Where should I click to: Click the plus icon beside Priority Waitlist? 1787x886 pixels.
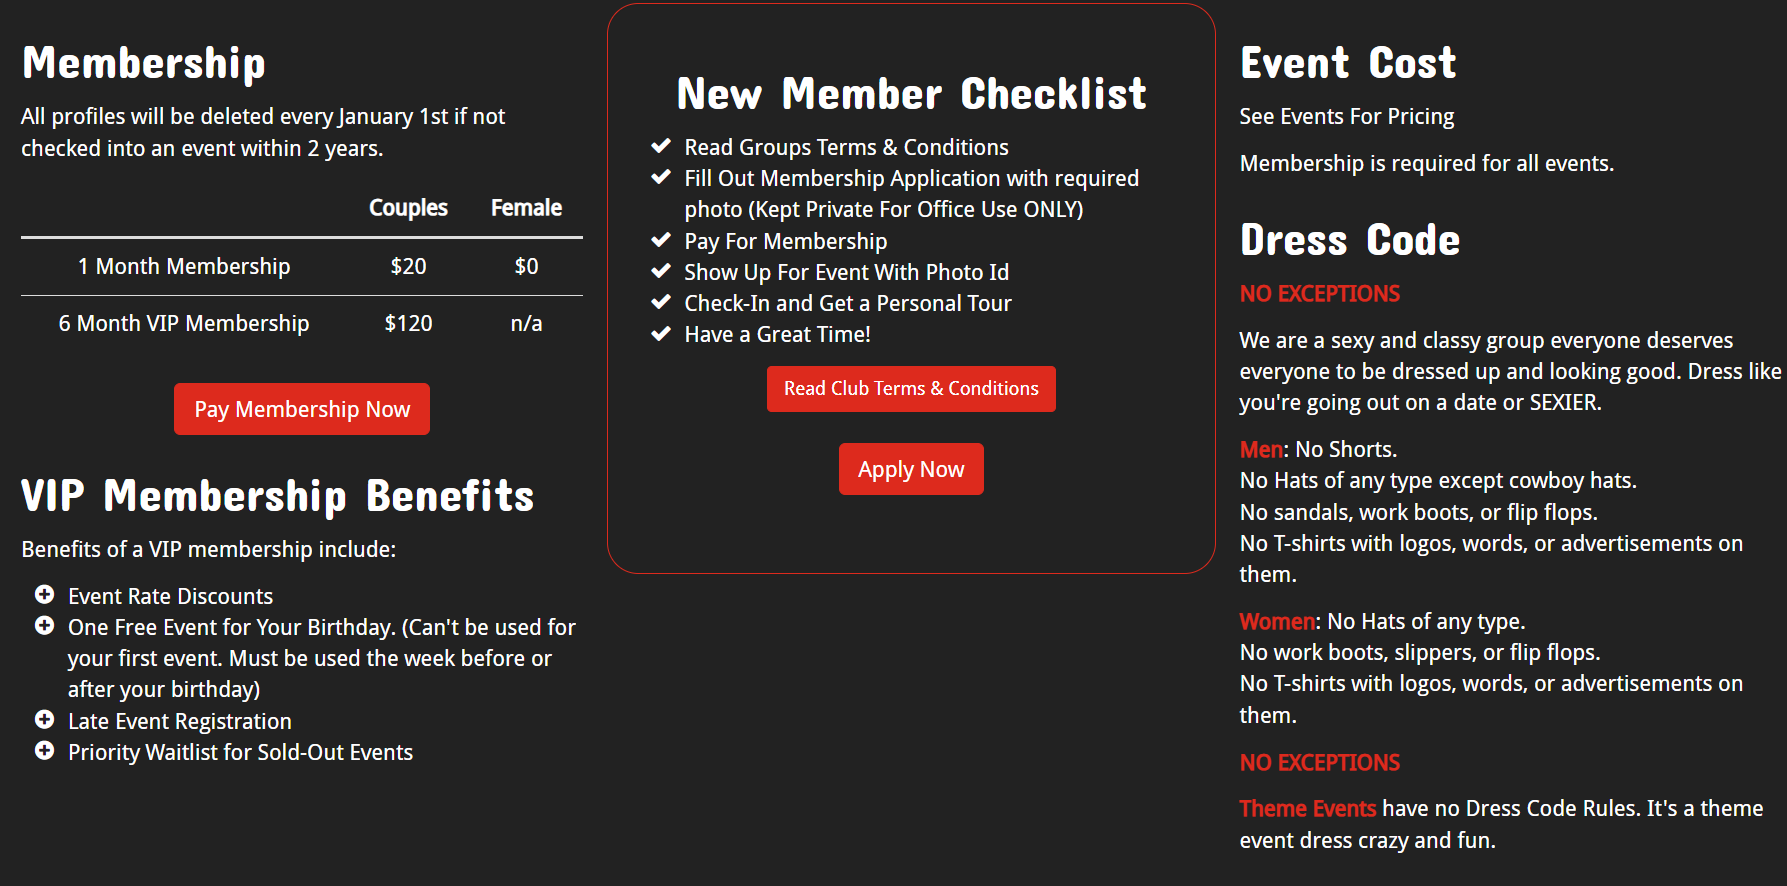pyautogui.click(x=44, y=750)
